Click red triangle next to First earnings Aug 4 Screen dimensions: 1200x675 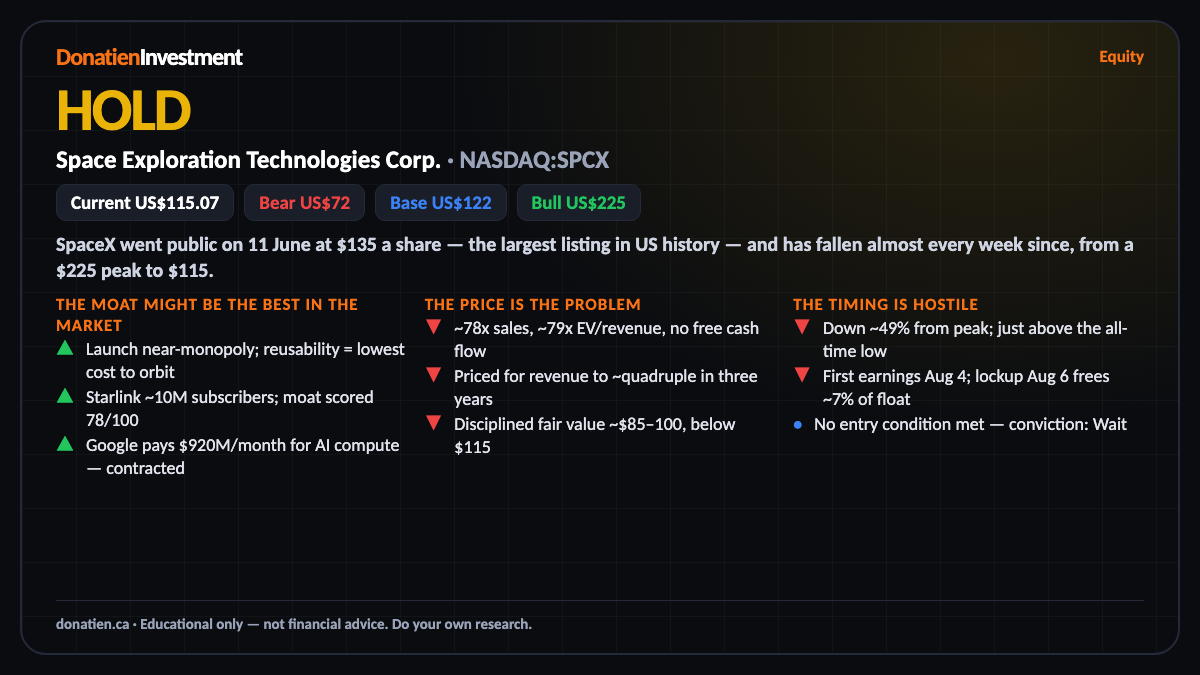point(802,376)
